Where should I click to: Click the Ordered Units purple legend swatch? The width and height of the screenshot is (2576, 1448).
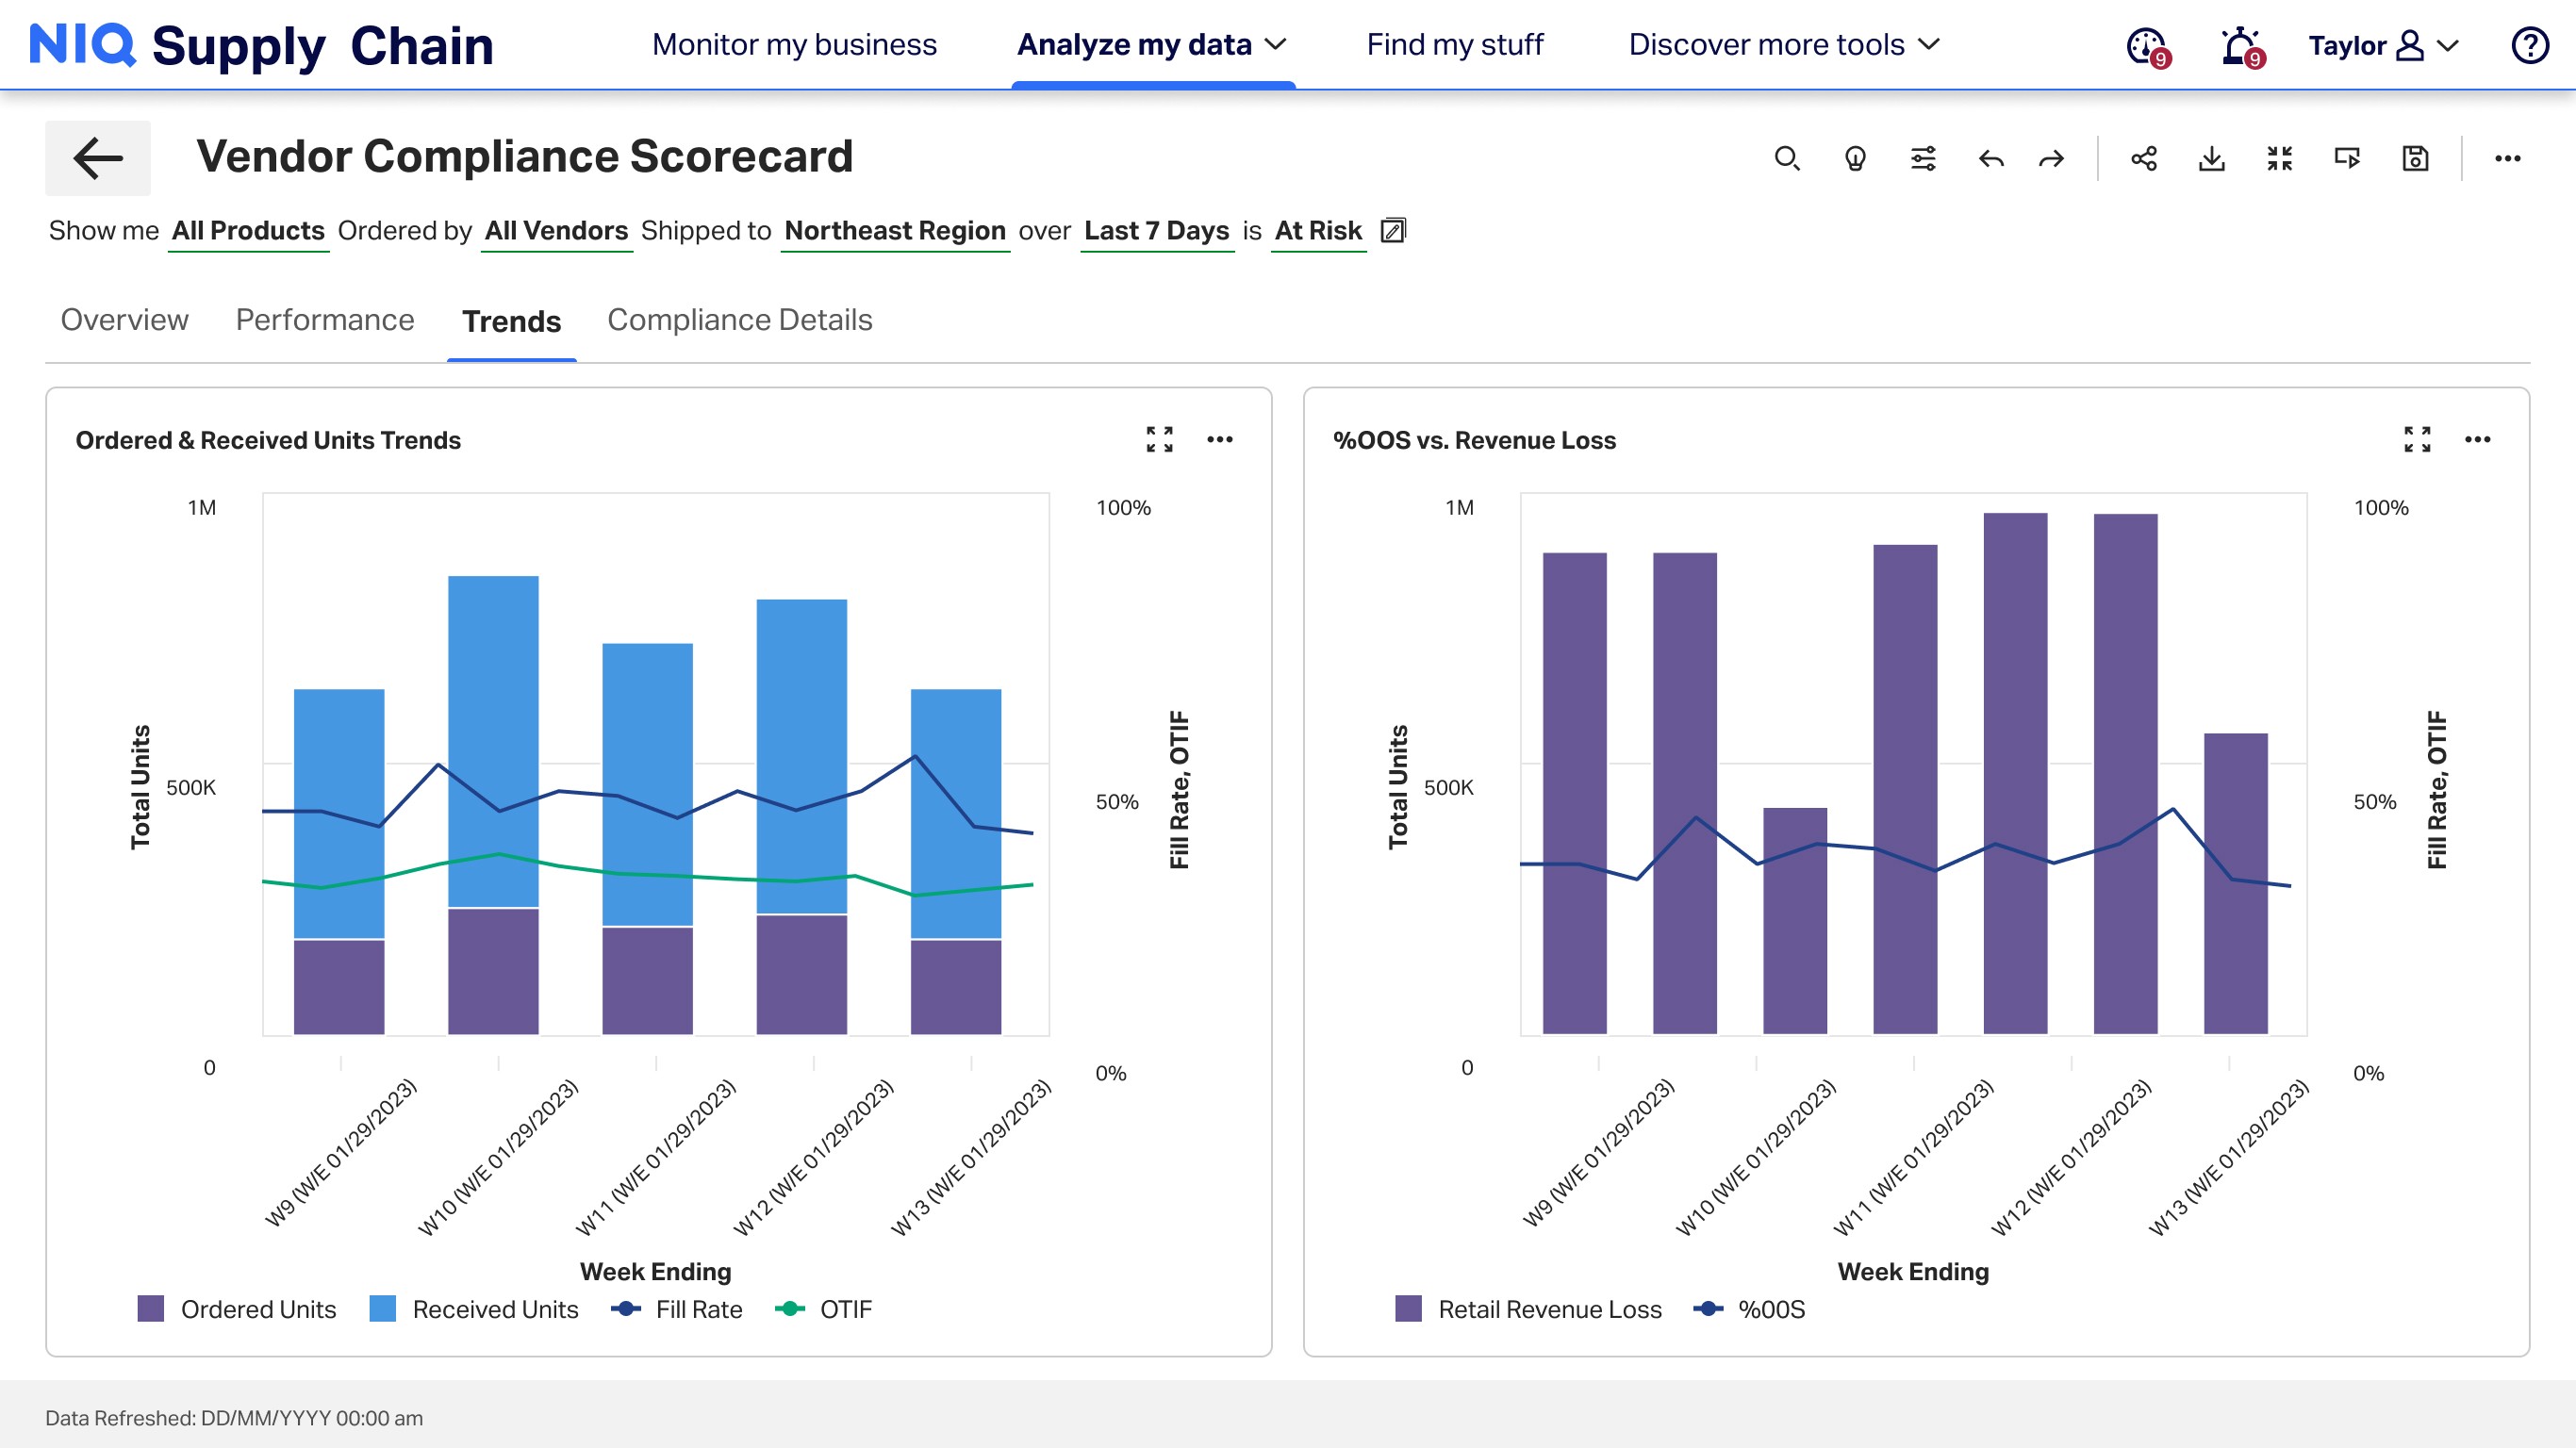point(151,1309)
